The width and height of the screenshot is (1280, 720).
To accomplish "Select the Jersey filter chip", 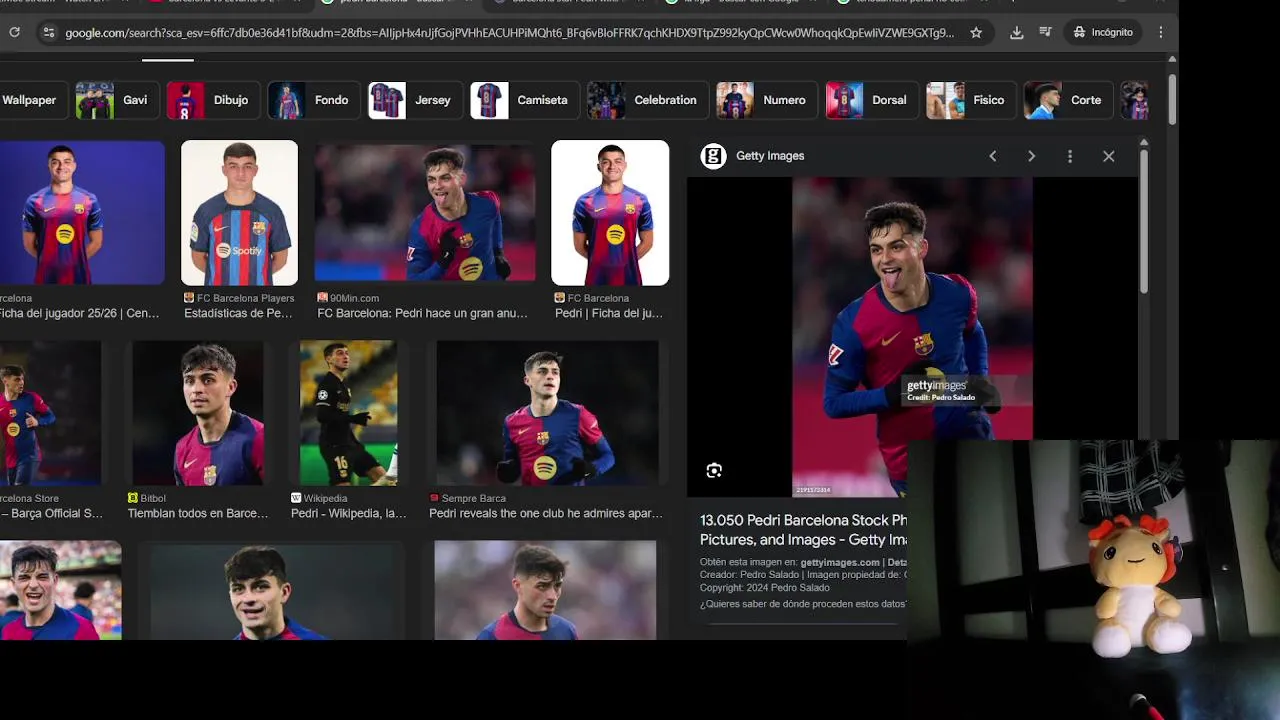I will tap(413, 100).
